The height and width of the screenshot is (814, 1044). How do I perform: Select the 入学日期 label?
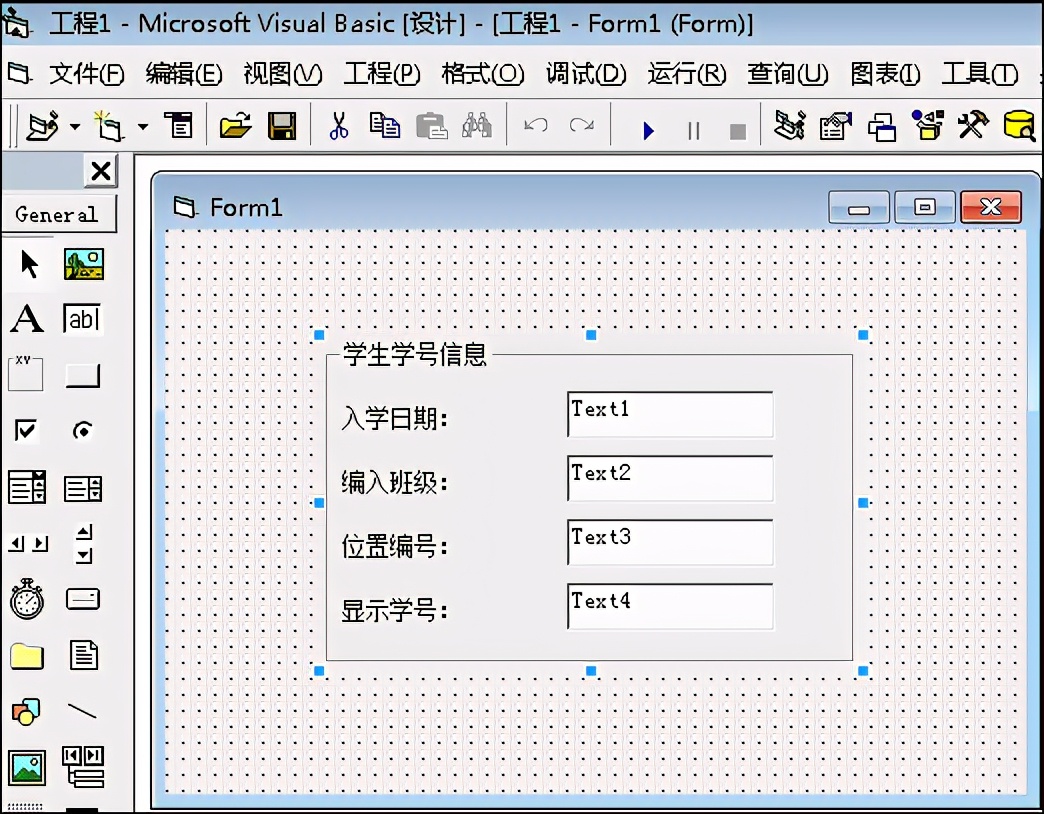coord(394,419)
